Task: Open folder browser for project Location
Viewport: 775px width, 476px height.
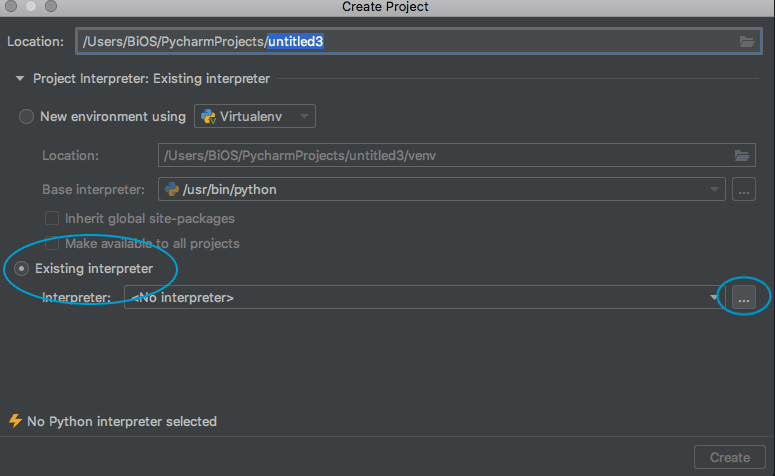Action: pyautogui.click(x=747, y=42)
